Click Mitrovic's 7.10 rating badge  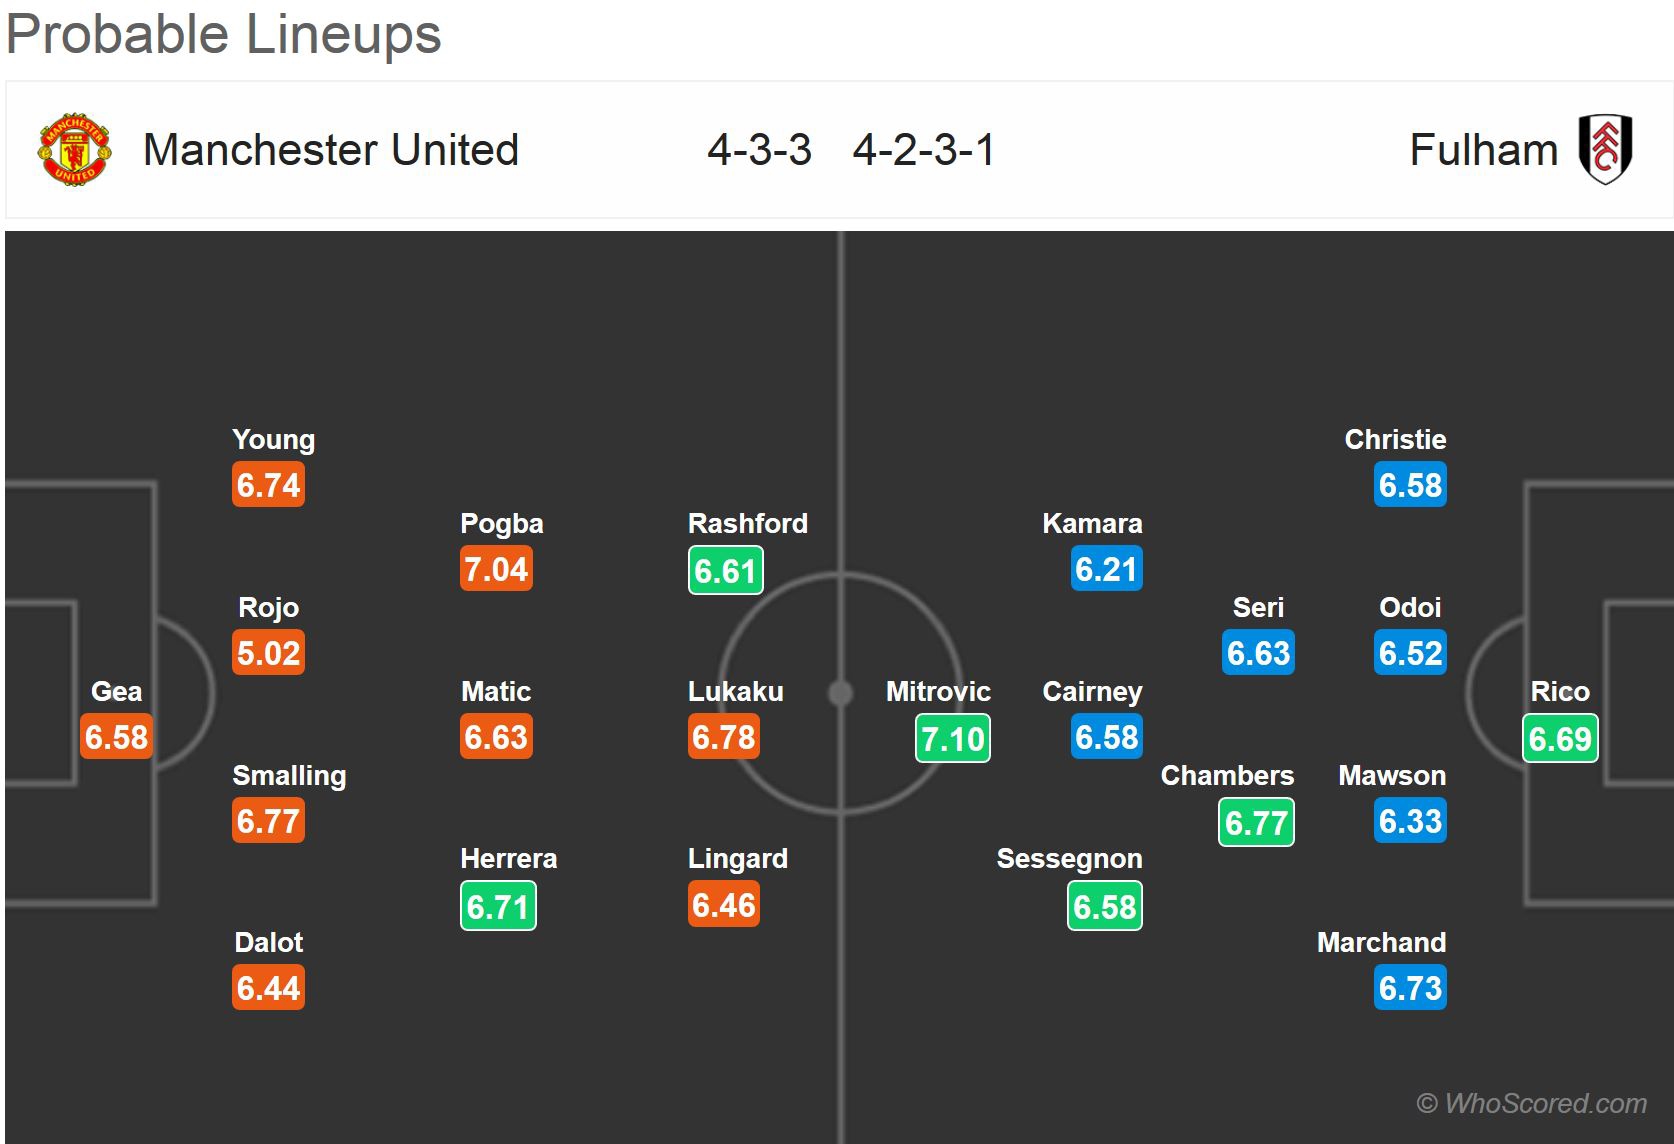coord(953,739)
